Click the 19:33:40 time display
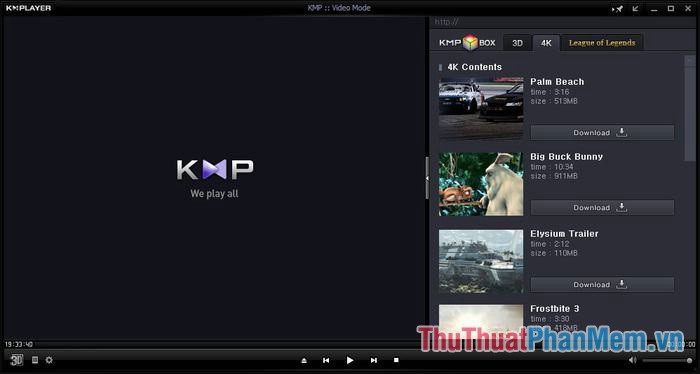The image size is (700, 374). click(19, 344)
